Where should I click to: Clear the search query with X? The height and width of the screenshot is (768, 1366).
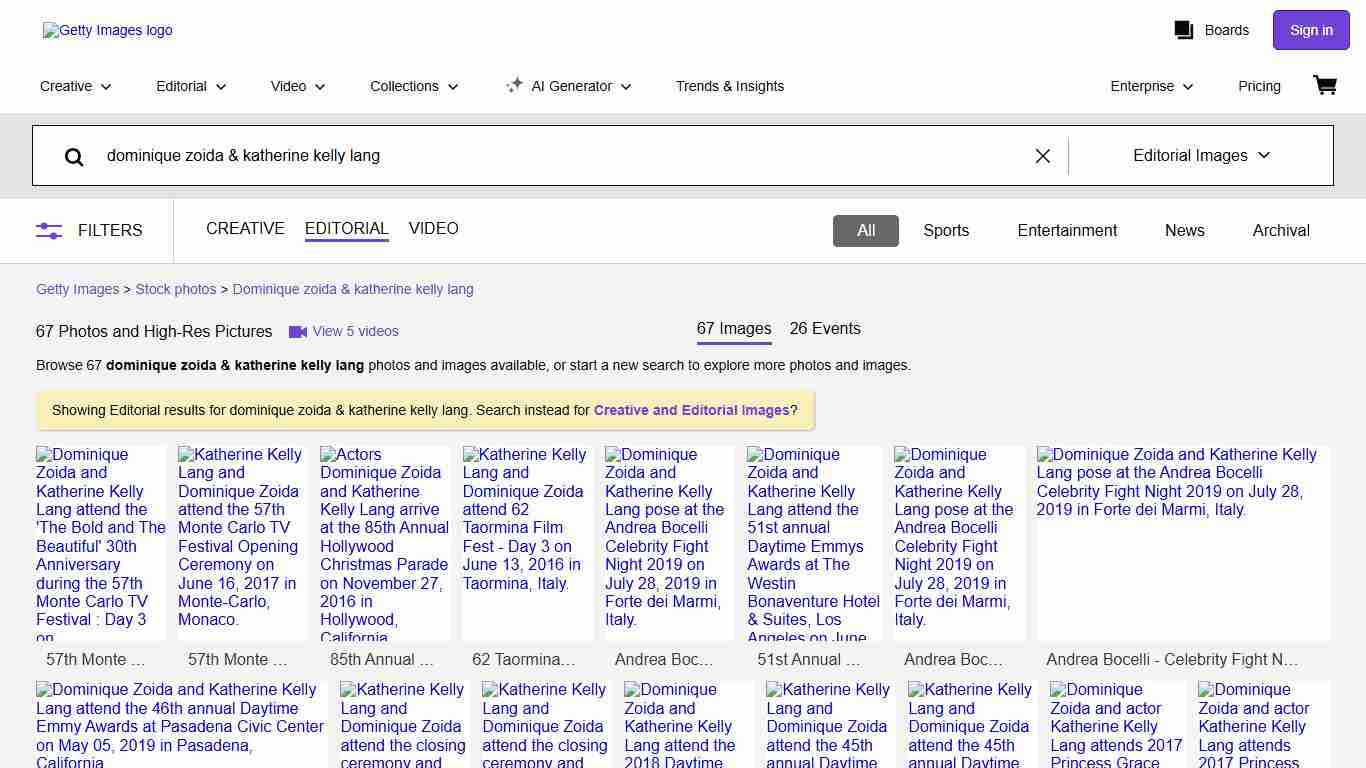click(x=1042, y=156)
